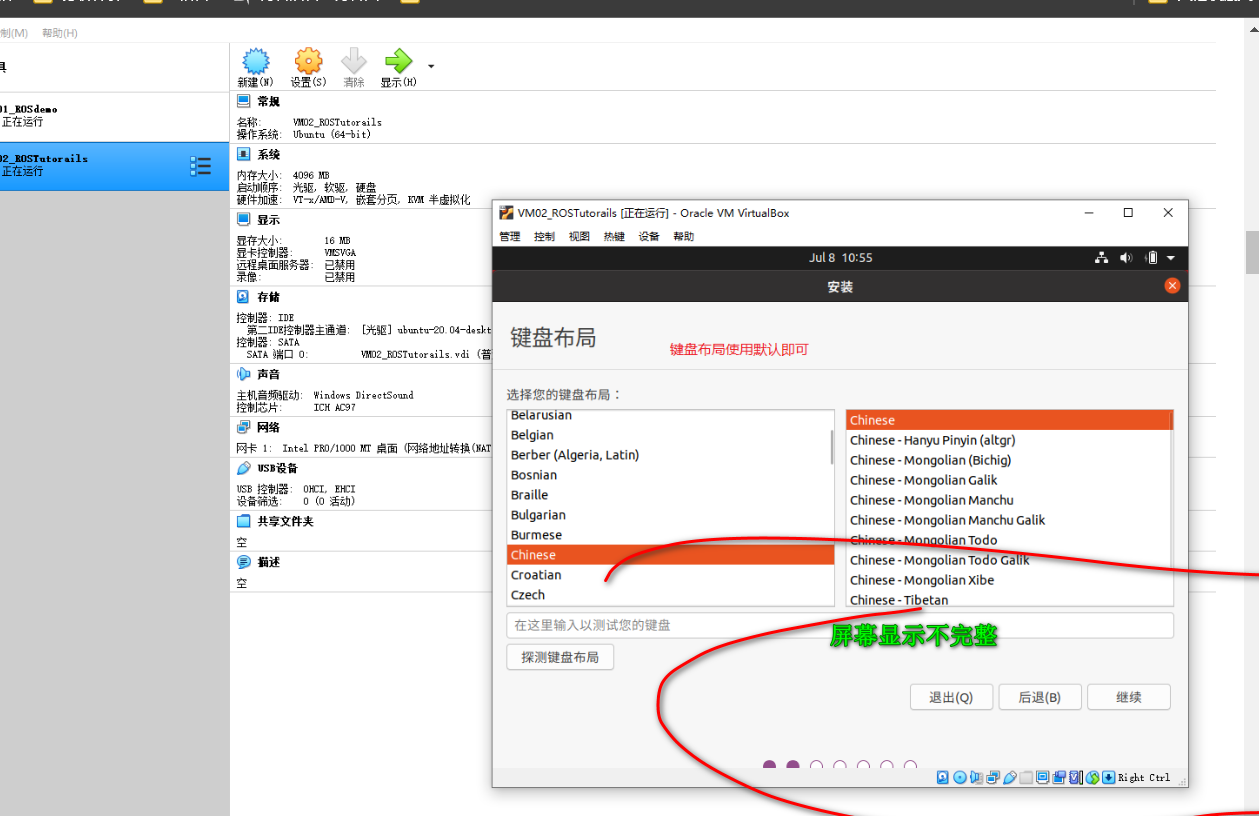Choose Chinese - Mongolian (Bichig)
Image resolution: width=1259 pixels, height=816 pixels.
coord(1009,460)
